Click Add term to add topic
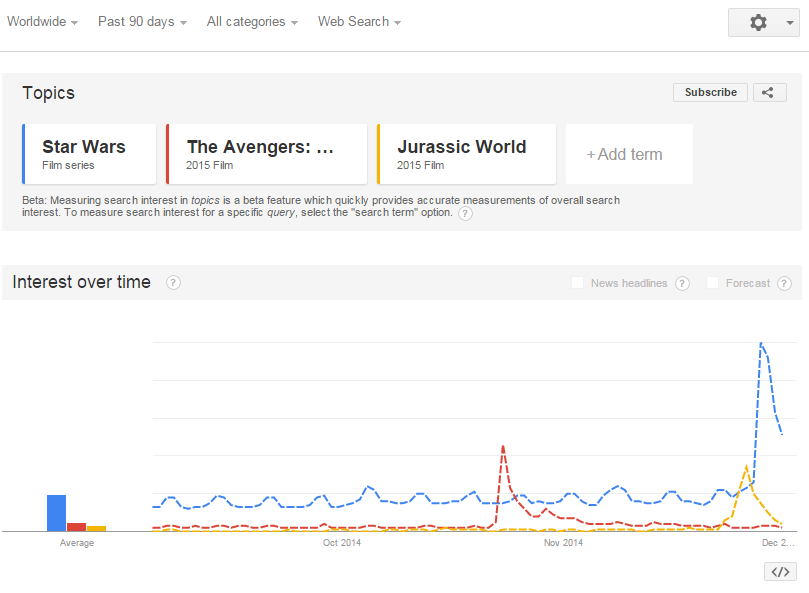The image size is (809, 593). tap(629, 154)
